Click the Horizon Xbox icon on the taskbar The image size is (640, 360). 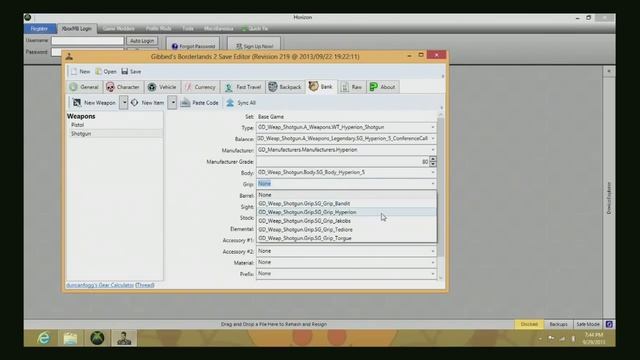coord(97,338)
